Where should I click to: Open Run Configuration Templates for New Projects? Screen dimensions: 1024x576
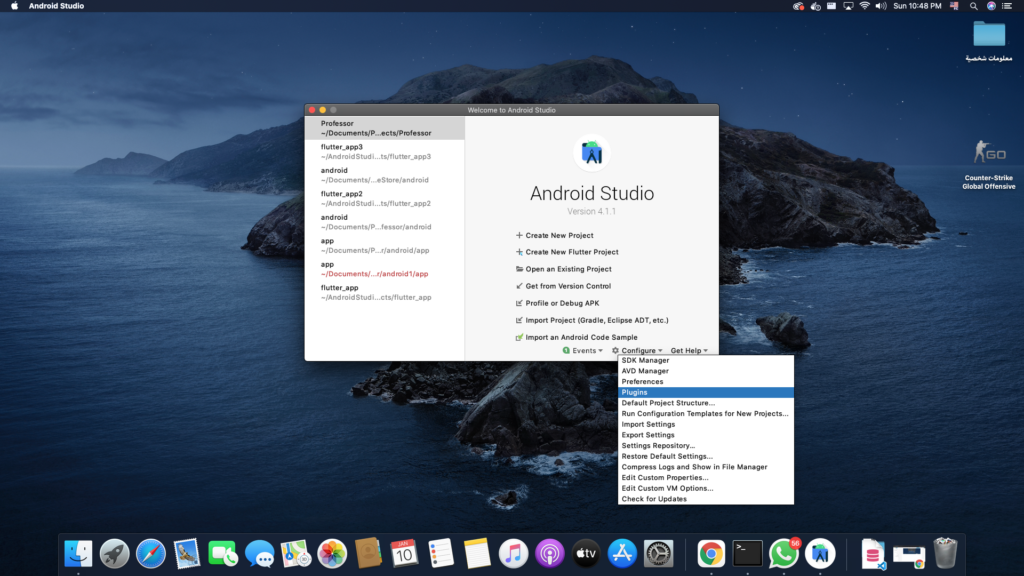705,413
